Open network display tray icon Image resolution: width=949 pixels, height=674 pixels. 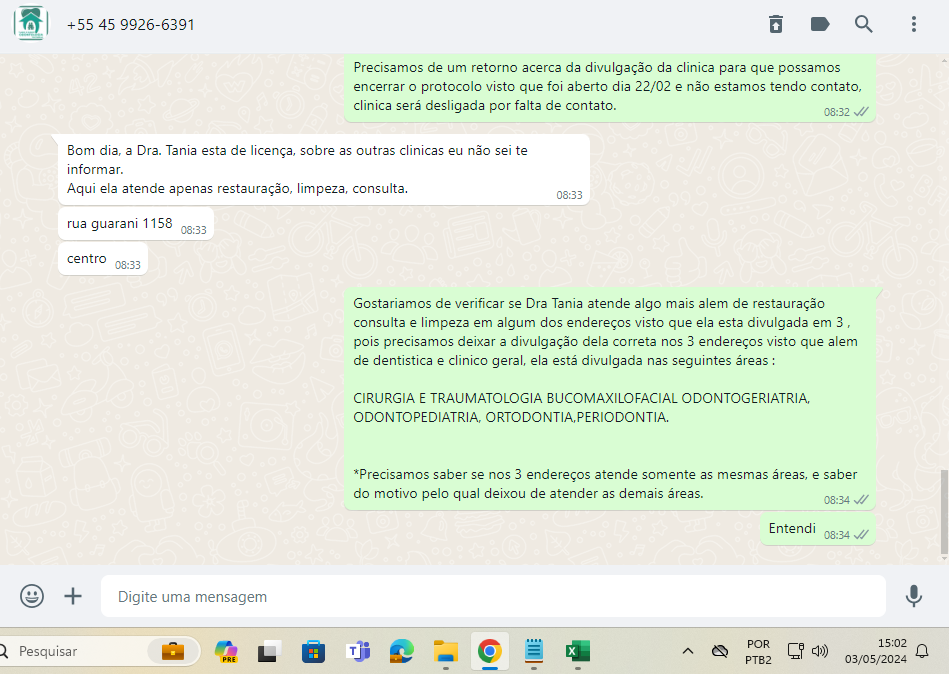(x=795, y=651)
